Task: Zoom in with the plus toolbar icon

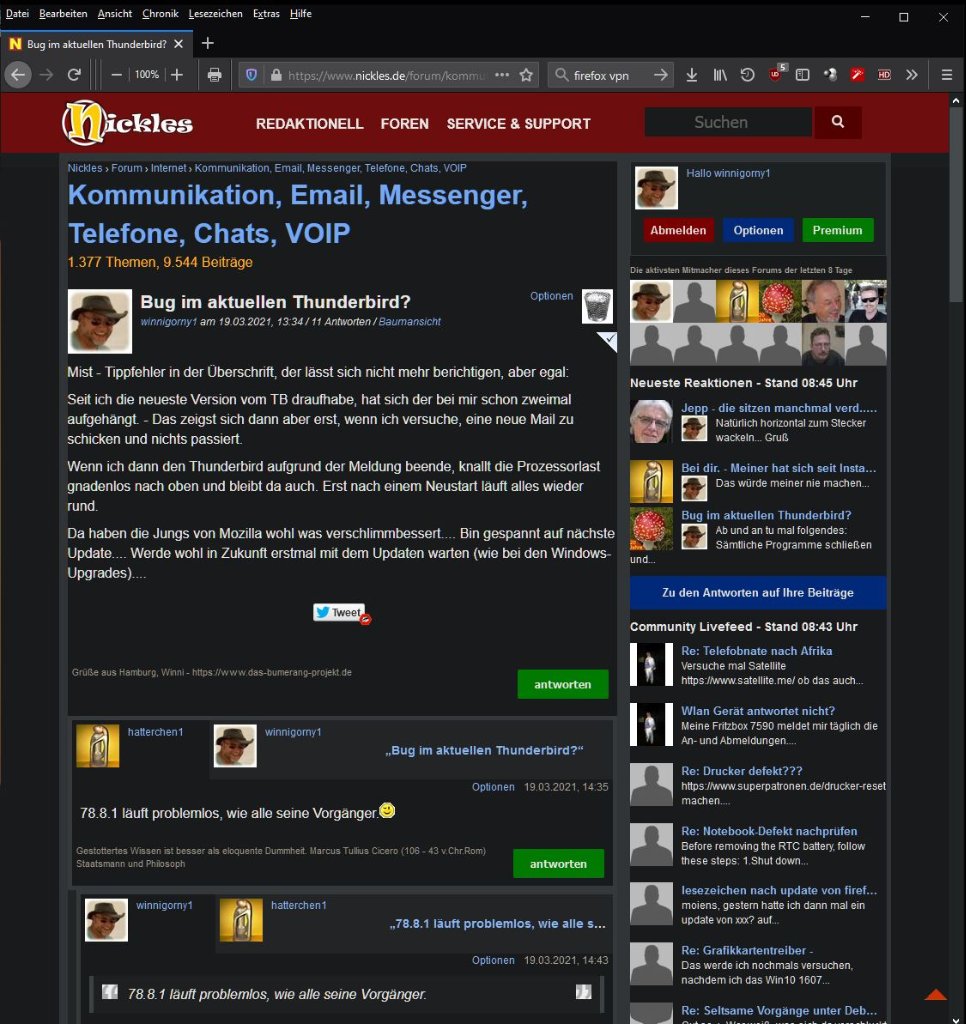Action: [x=177, y=75]
